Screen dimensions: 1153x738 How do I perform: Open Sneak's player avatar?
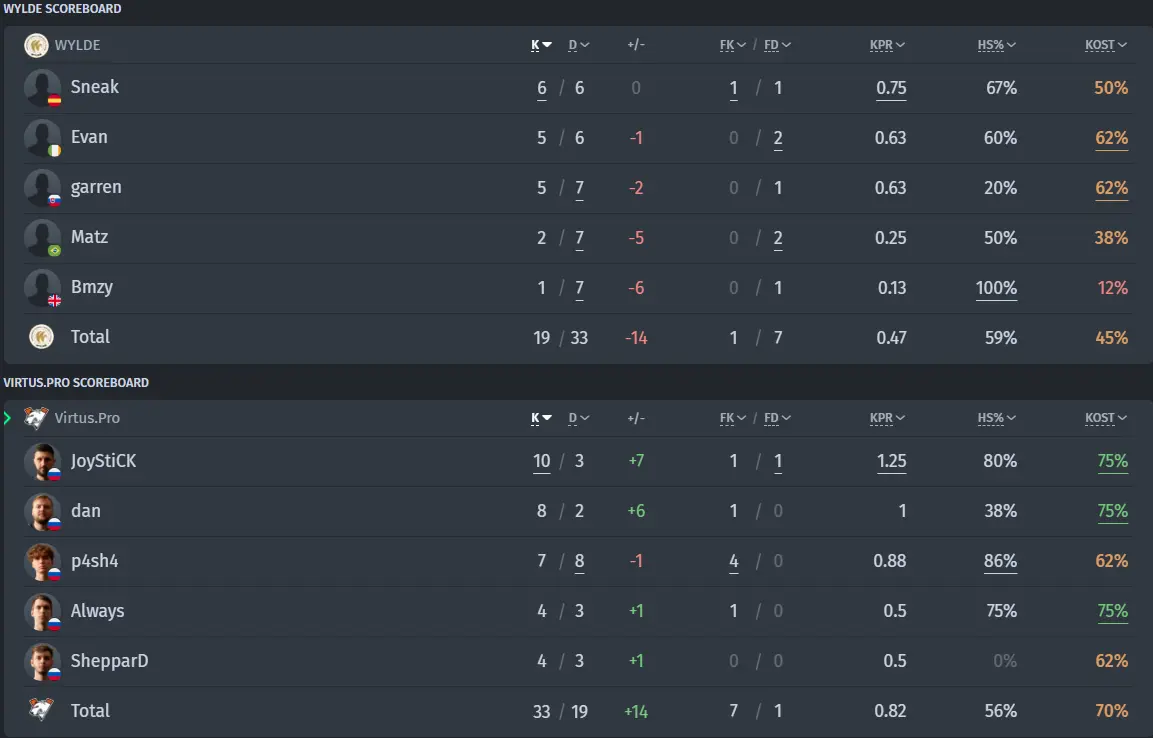(x=42, y=88)
